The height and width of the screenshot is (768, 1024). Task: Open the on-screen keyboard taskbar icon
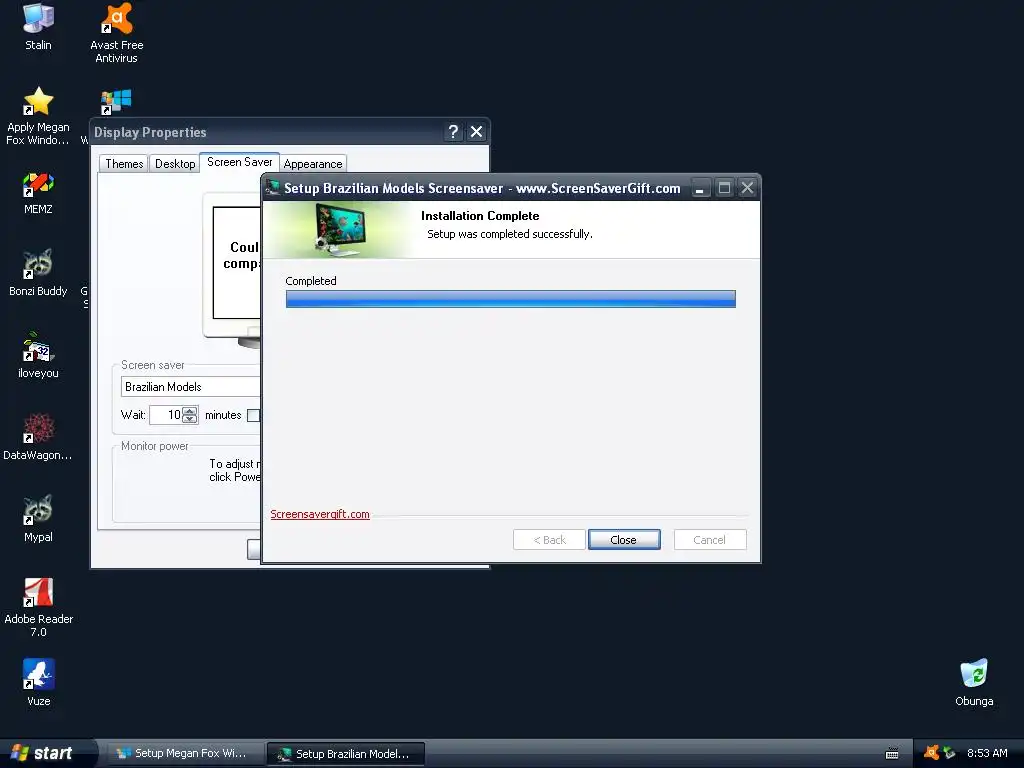point(891,754)
